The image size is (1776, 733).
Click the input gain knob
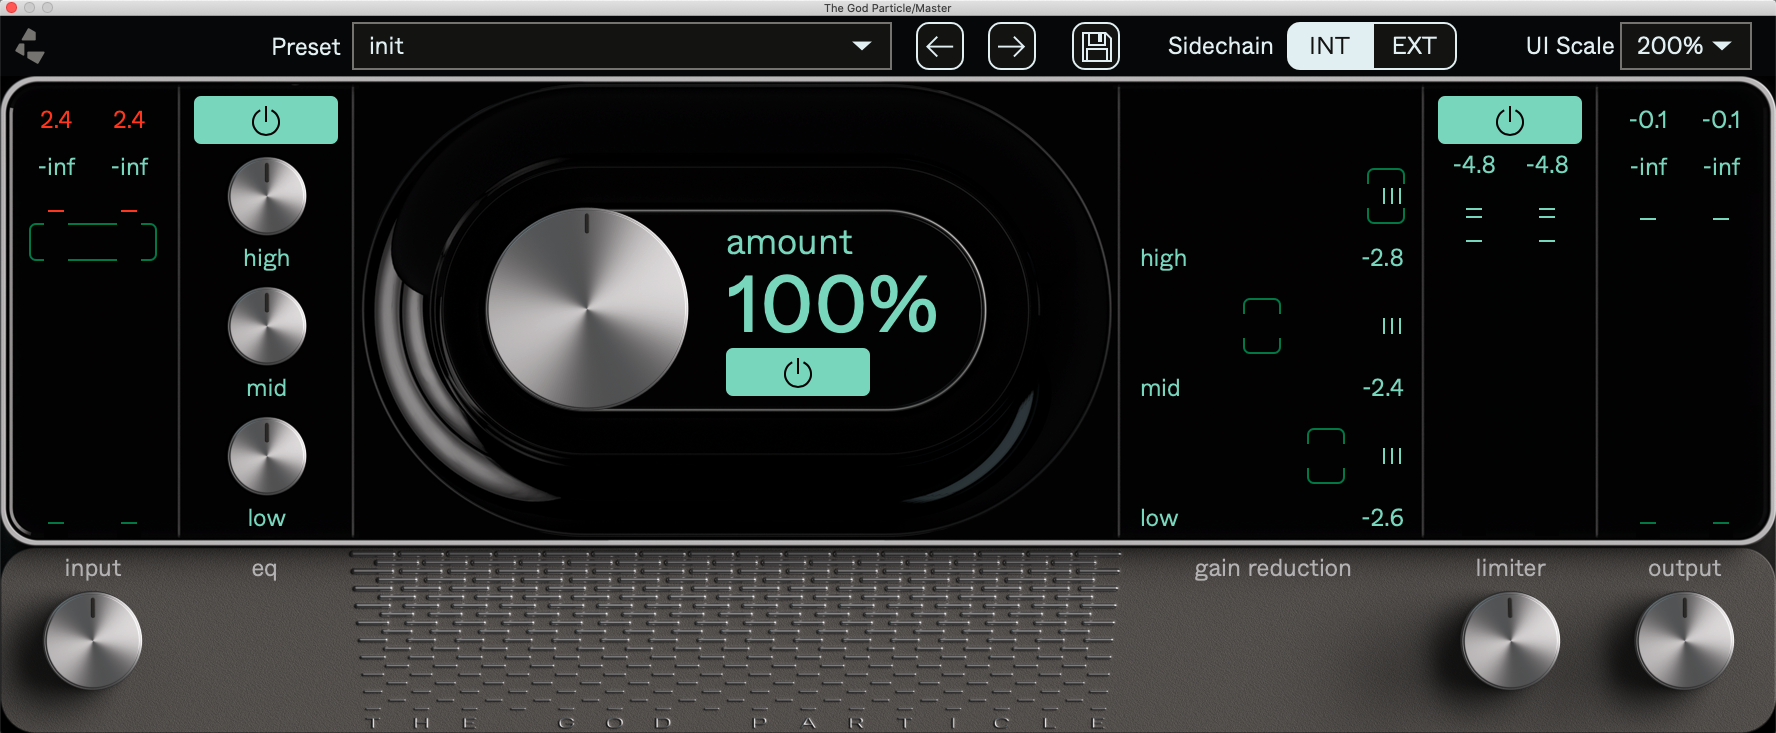93,640
